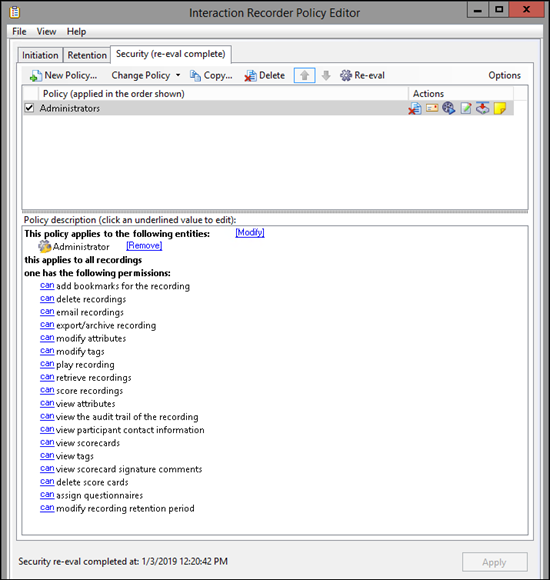Screen dimensions: 550x580
Task: Click the yellow sticky note action icon
Action: pyautogui.click(x=500, y=109)
